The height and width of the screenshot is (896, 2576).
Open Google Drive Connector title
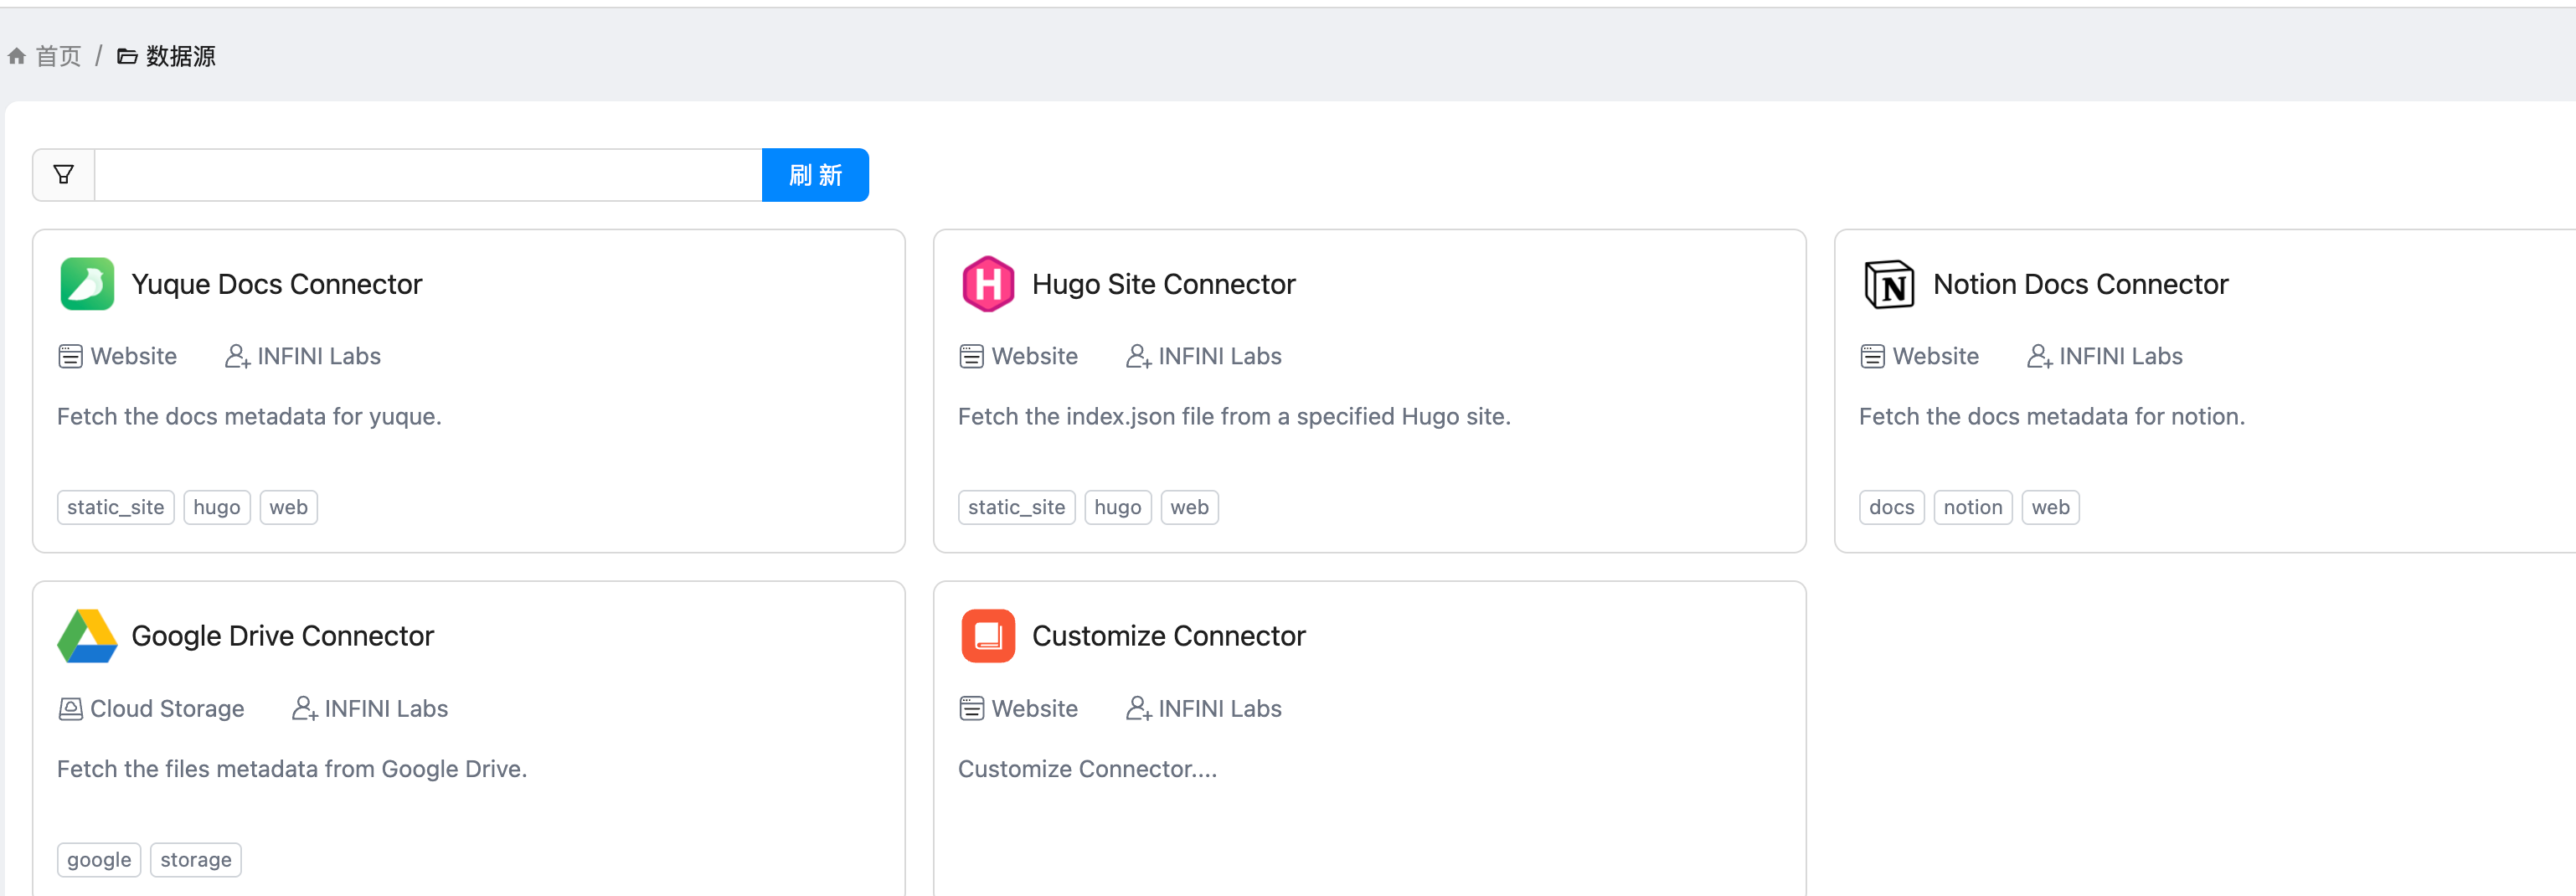tap(283, 636)
